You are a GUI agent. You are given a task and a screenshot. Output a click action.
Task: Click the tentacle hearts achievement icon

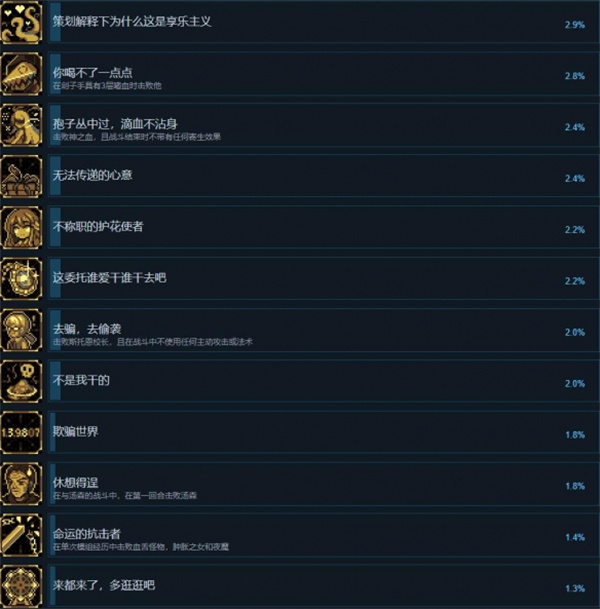click(x=21, y=22)
